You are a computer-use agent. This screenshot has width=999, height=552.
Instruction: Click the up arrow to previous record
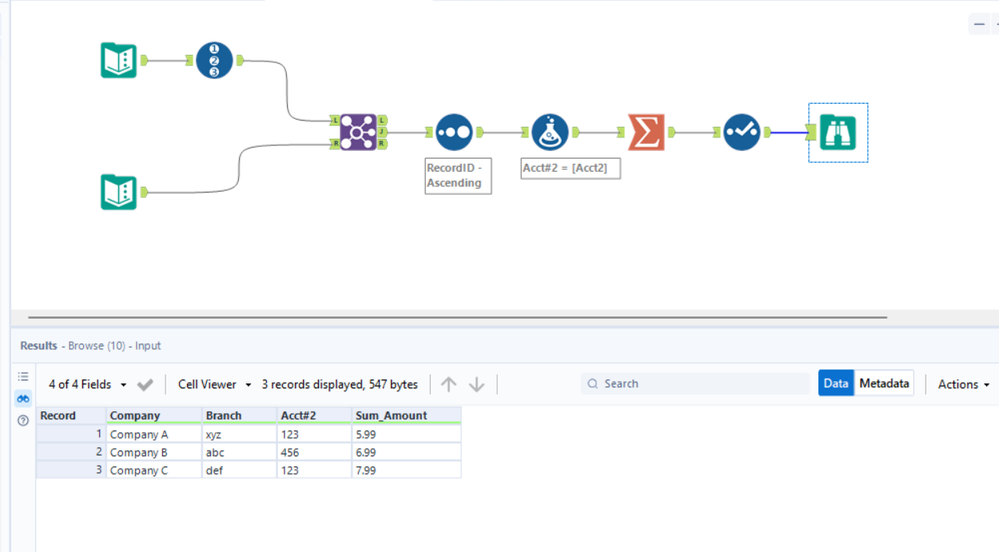[449, 384]
